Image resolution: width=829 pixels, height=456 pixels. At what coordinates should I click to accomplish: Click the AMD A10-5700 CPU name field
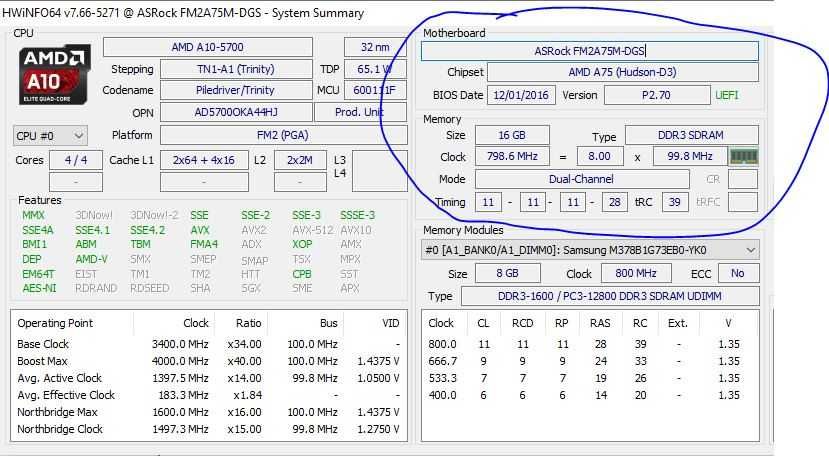[x=208, y=47]
